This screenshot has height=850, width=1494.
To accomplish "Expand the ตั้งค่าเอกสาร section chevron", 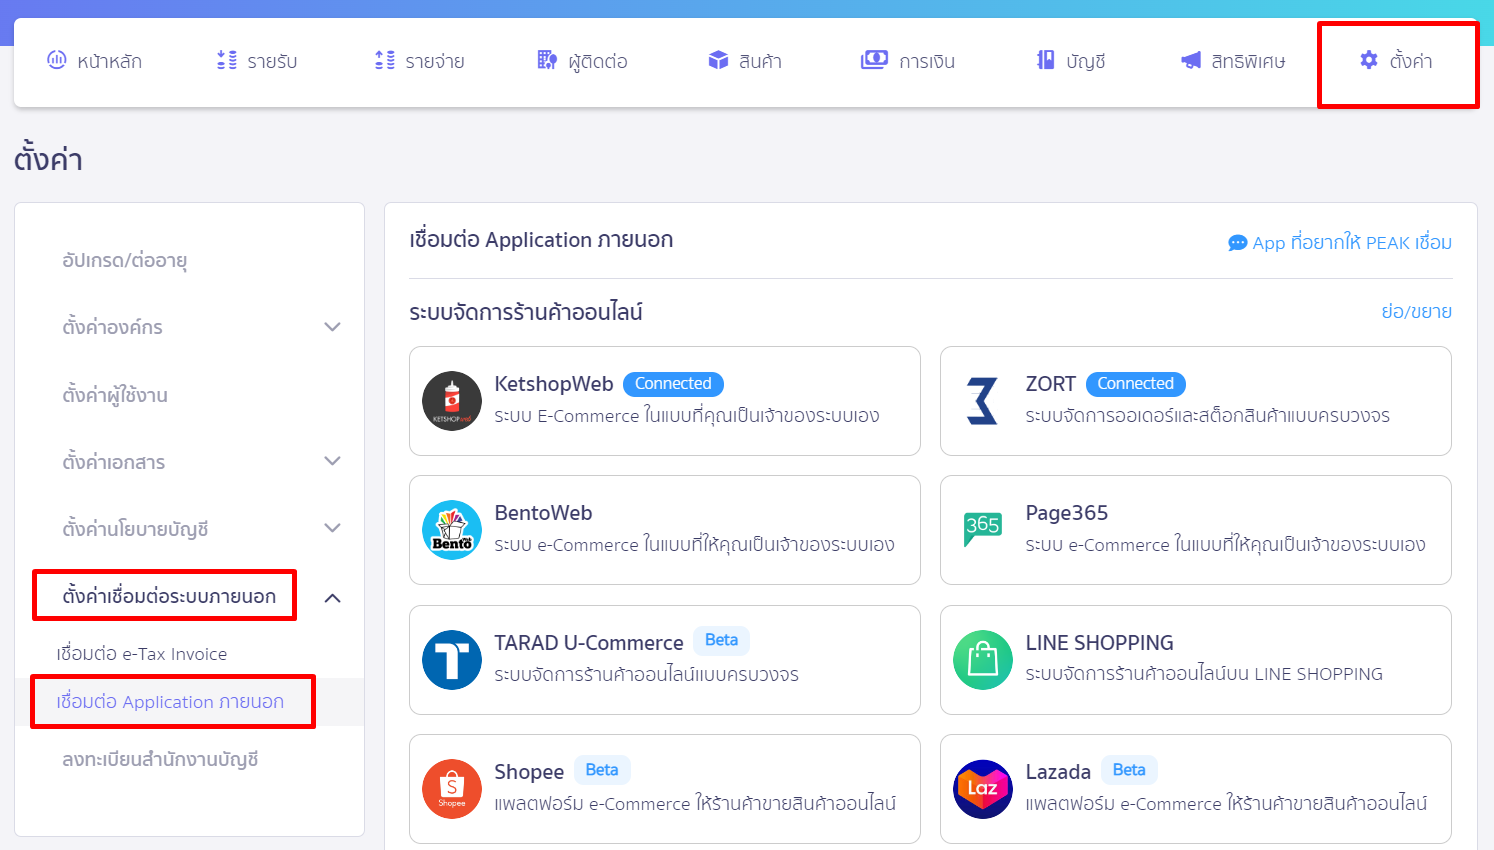I will pos(333,461).
